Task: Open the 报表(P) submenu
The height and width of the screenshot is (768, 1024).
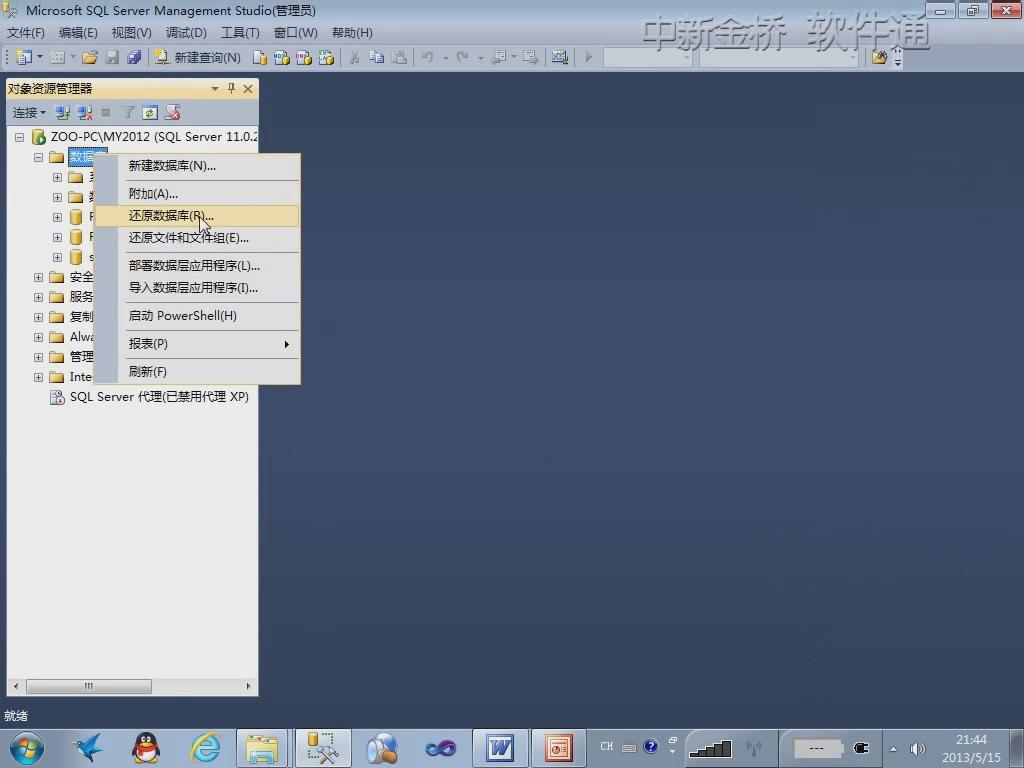Action: 197,344
